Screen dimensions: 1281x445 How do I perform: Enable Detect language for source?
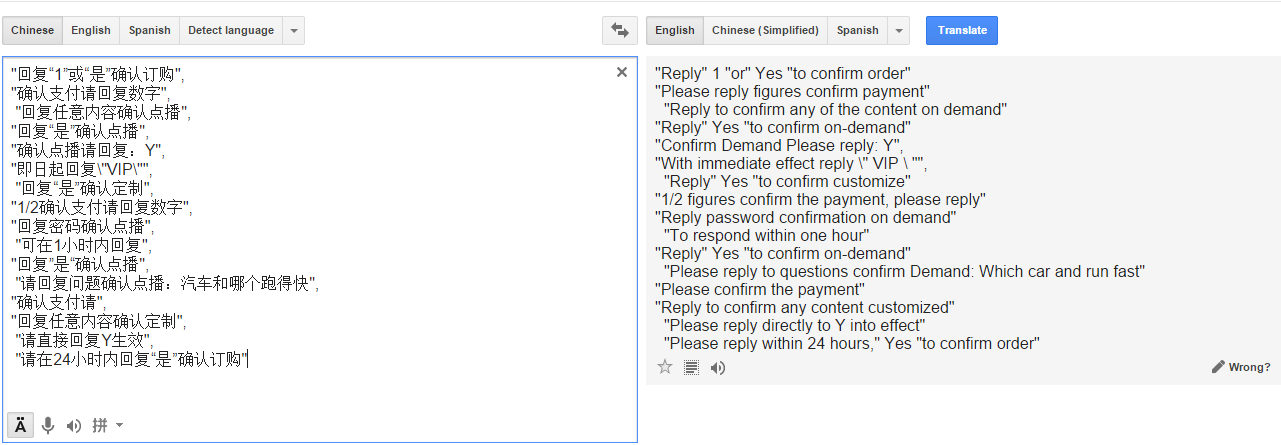231,30
